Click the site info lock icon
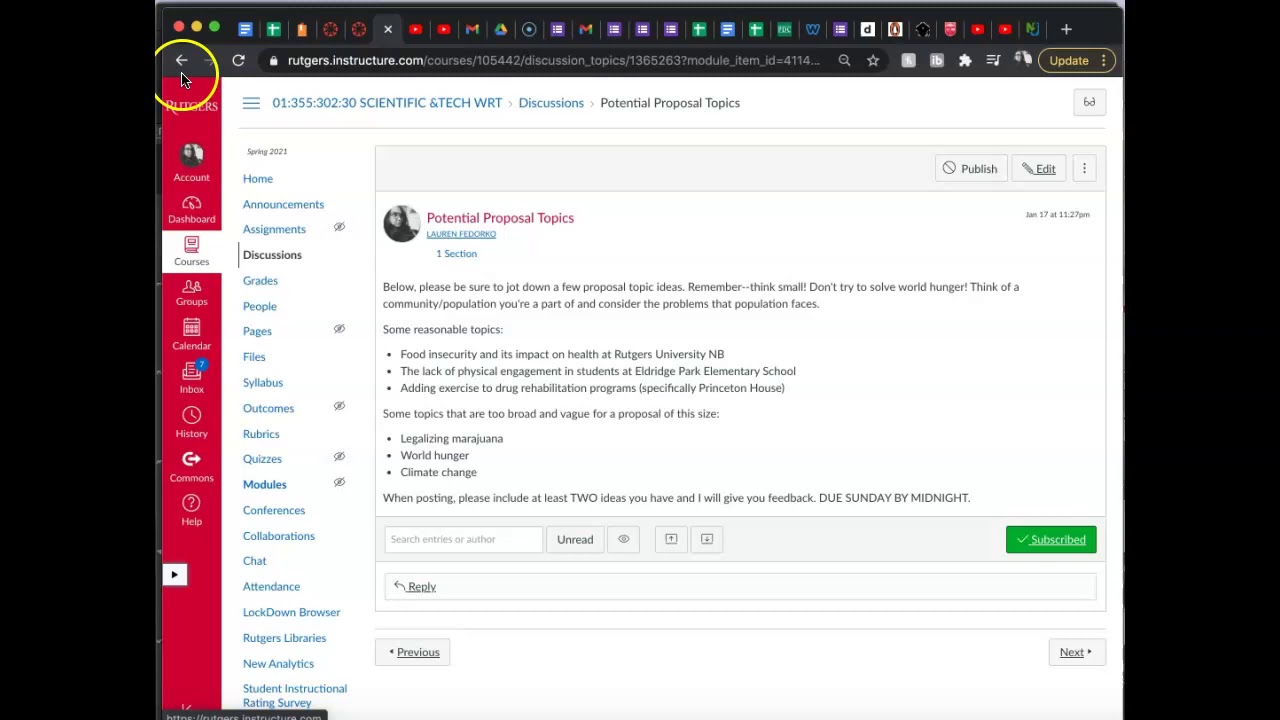 coord(273,60)
